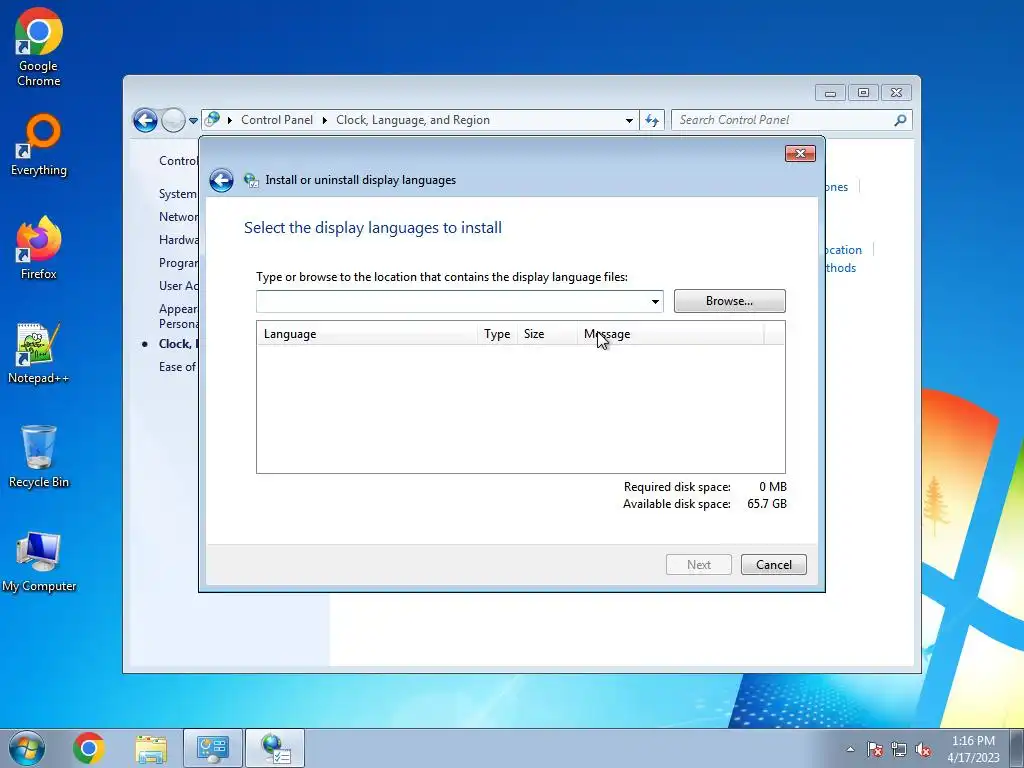
Task: Open the clock showing 1:16 PM
Action: tap(973, 748)
